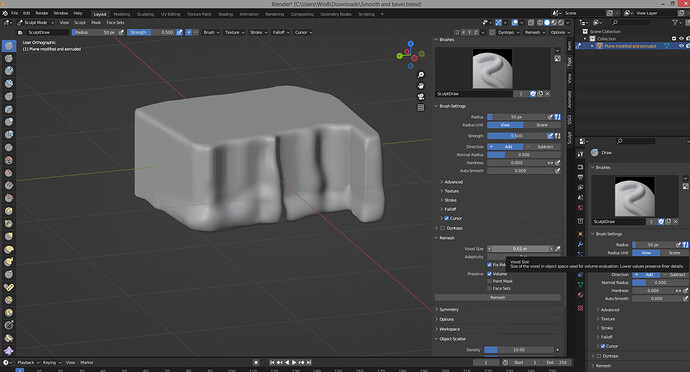
Task: Open the outliner filter funnel
Action: [675, 22]
